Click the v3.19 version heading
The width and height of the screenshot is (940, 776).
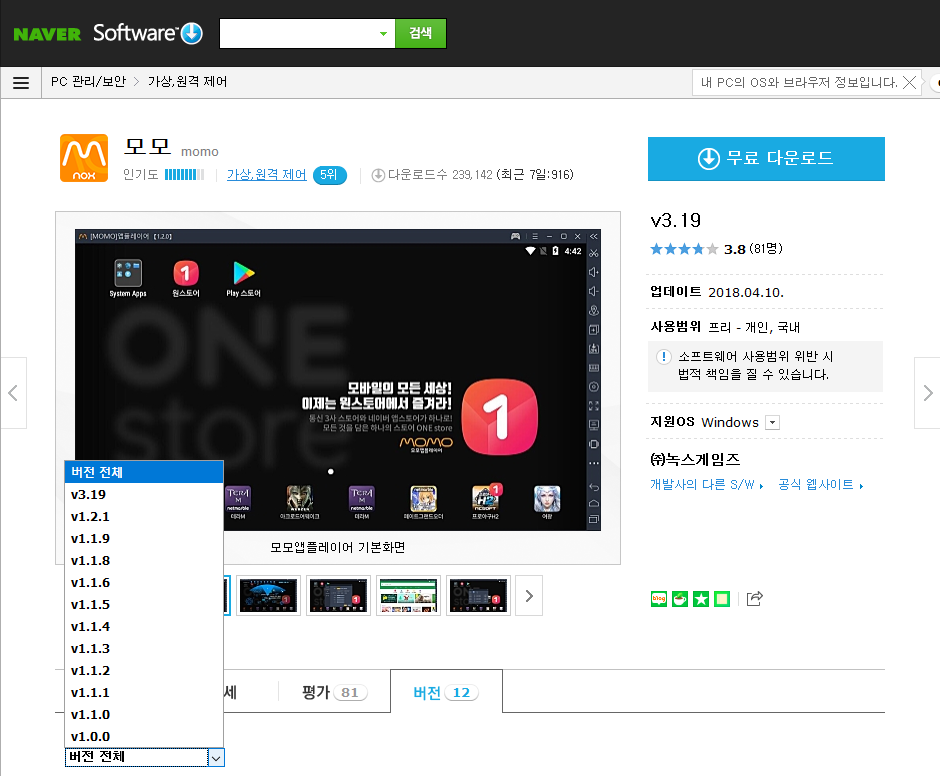click(676, 220)
